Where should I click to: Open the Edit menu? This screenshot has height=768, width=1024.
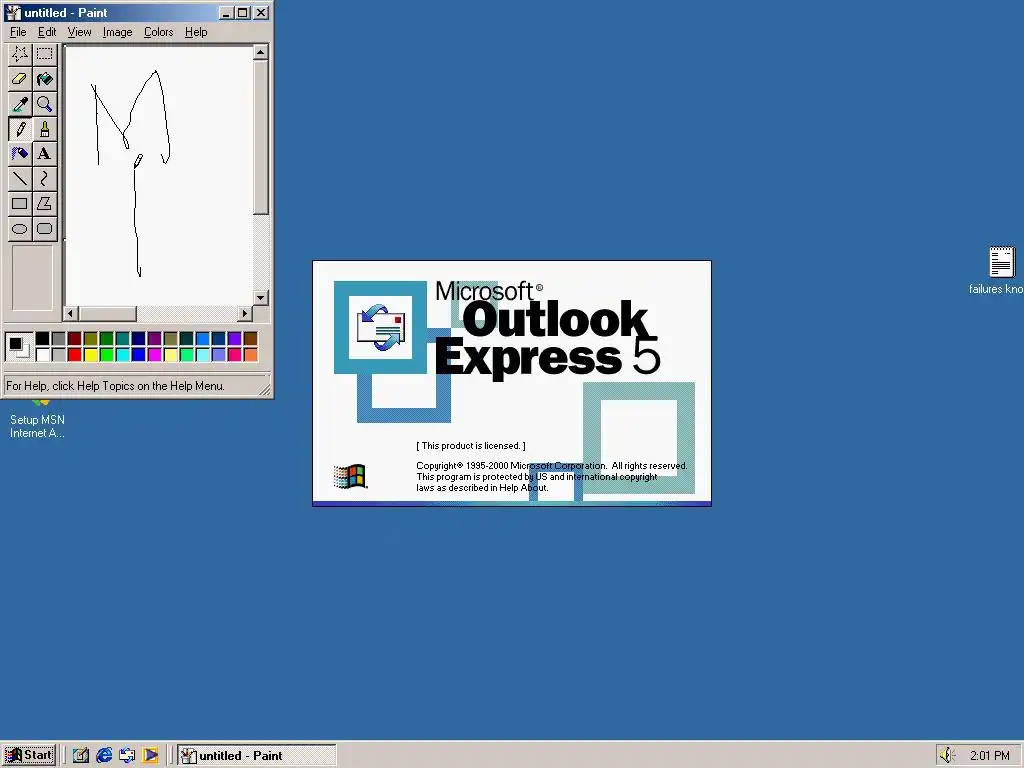pyautogui.click(x=47, y=32)
